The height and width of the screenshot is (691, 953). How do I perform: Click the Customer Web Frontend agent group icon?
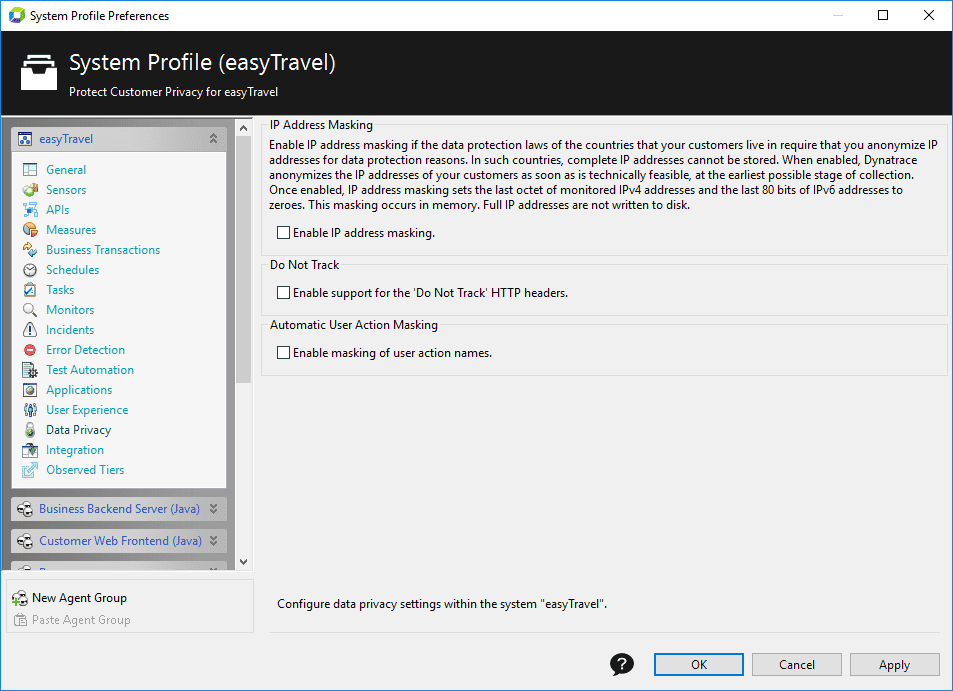(x=25, y=541)
